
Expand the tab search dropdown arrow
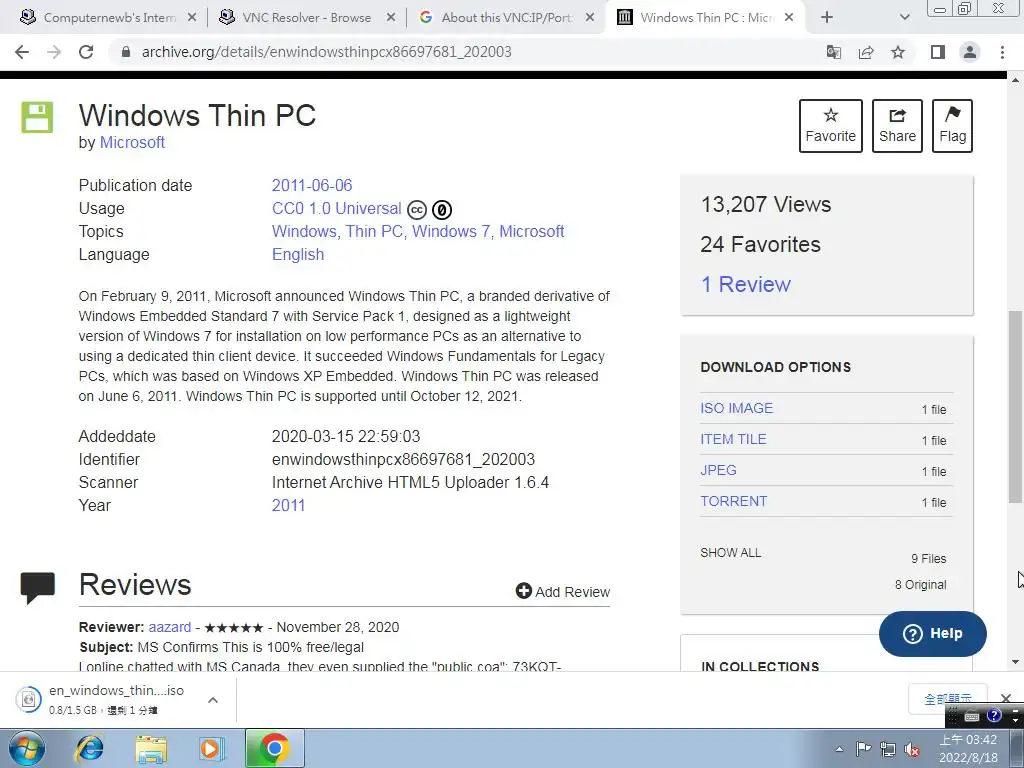pos(904,18)
